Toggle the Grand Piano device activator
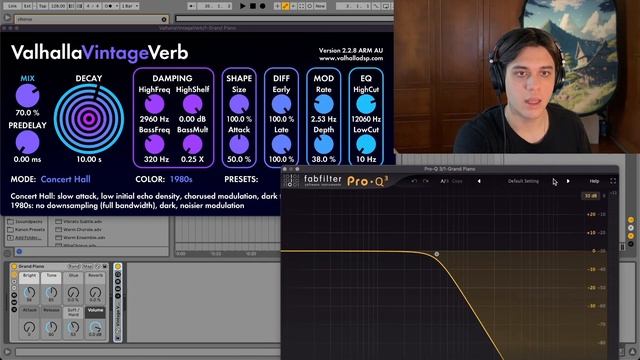The width and height of the screenshot is (640, 360). tap(14, 266)
